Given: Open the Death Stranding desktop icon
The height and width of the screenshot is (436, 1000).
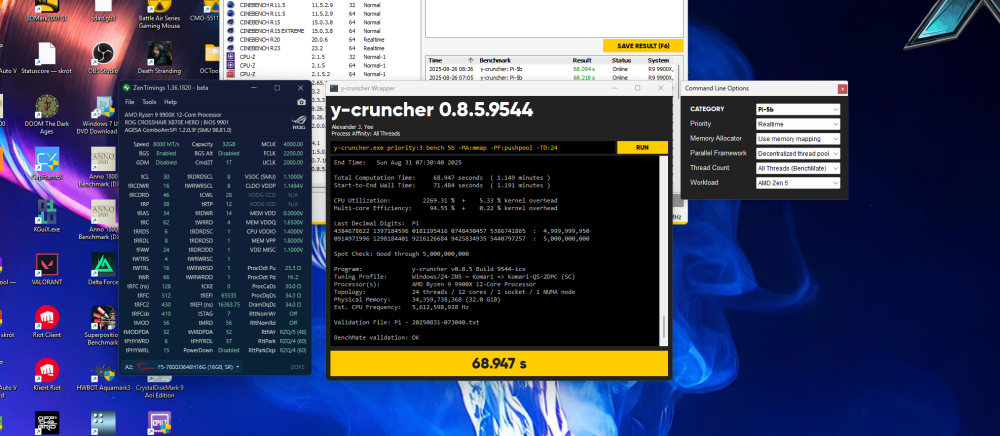Looking at the screenshot, I should (158, 55).
